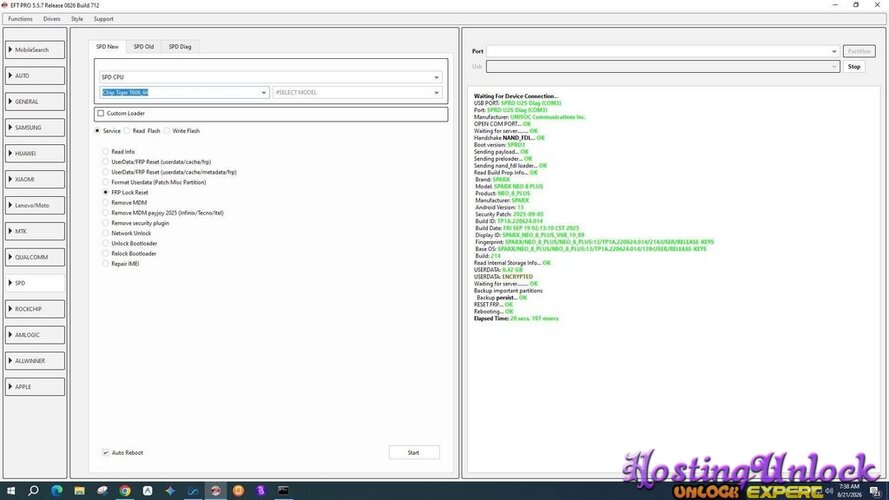Choose UserData/FRP Reset (userdata/cache/frp)
The image size is (889, 500).
coord(105,162)
